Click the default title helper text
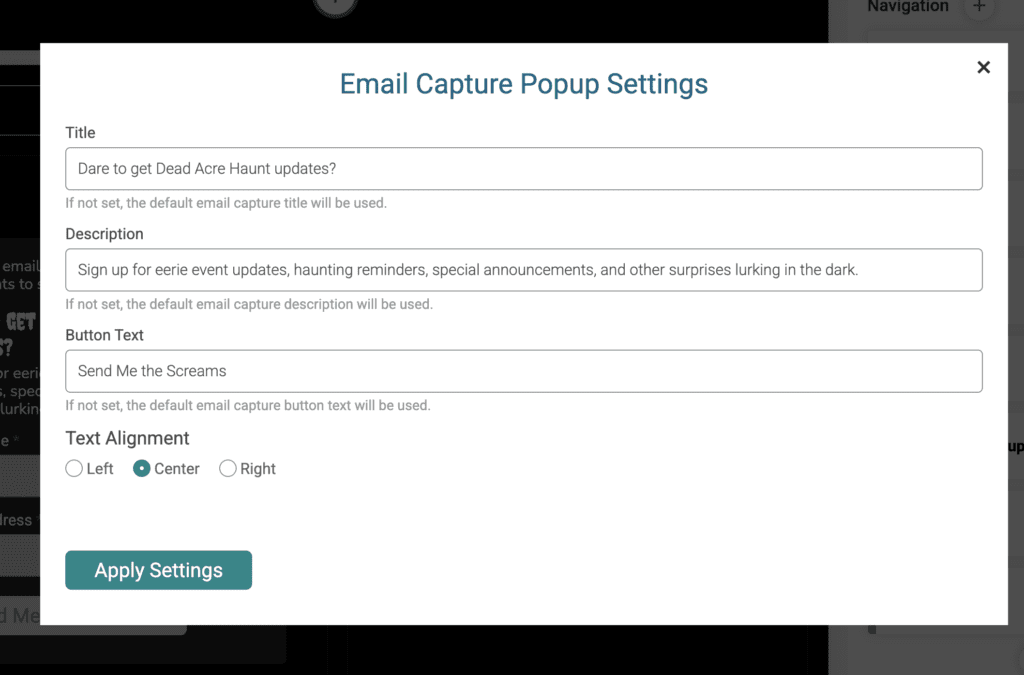Viewport: 1024px width, 675px height. coord(226,203)
